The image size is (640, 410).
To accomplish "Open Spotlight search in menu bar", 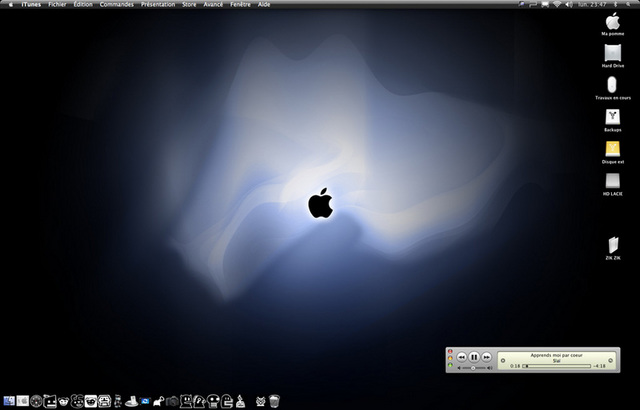I will [x=628, y=4].
